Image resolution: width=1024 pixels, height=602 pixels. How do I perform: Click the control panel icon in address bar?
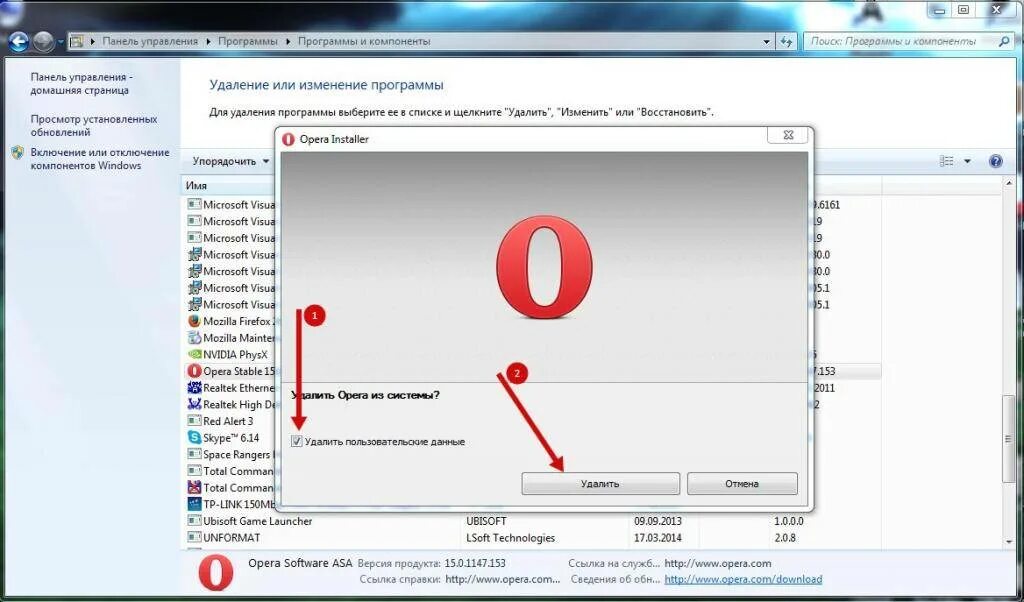point(76,41)
